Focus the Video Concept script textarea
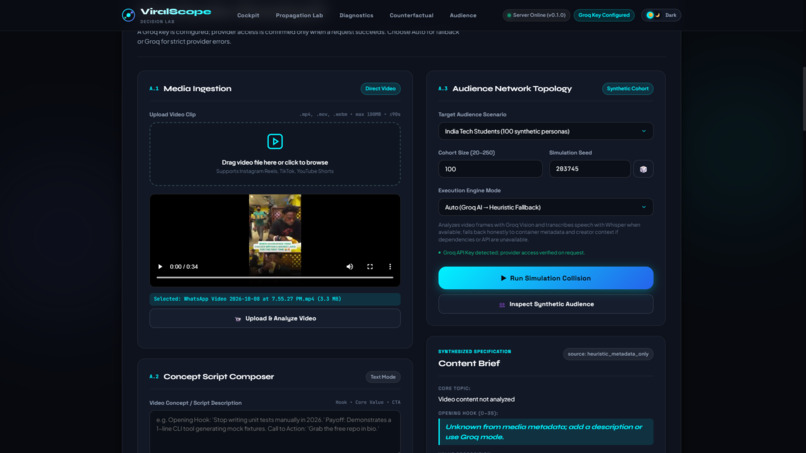The width and height of the screenshot is (806, 453). pyautogui.click(x=275, y=432)
